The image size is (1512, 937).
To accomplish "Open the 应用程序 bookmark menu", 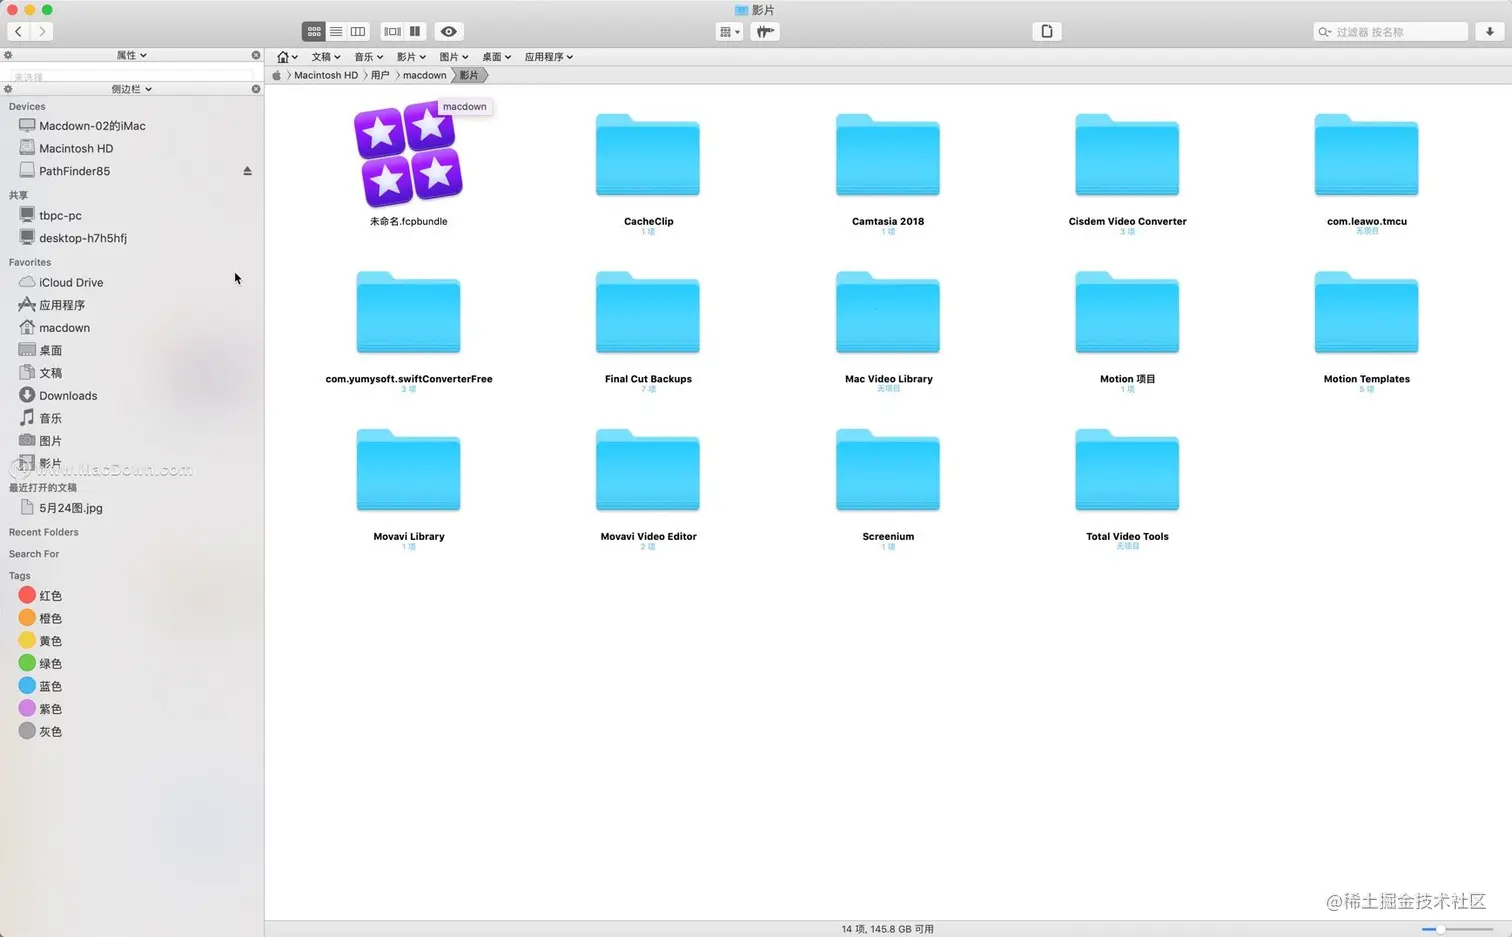I will click(549, 57).
